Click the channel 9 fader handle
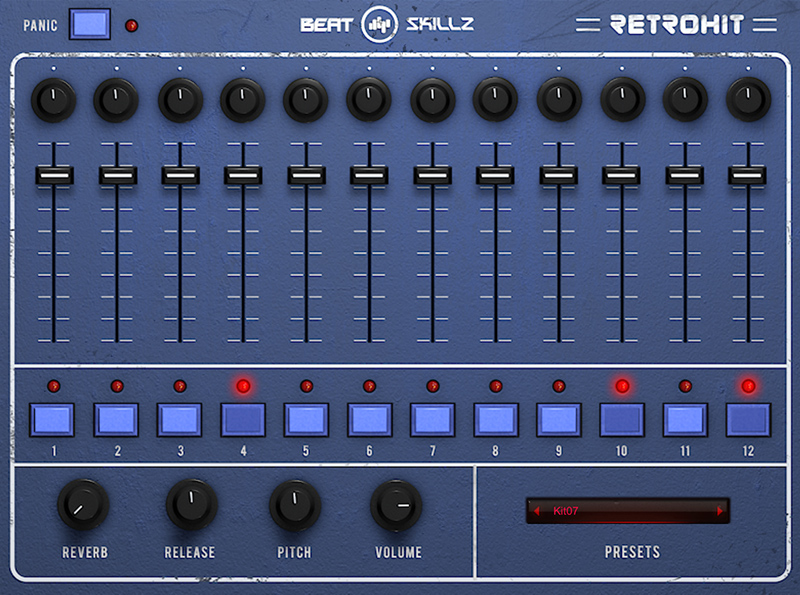 coord(558,175)
